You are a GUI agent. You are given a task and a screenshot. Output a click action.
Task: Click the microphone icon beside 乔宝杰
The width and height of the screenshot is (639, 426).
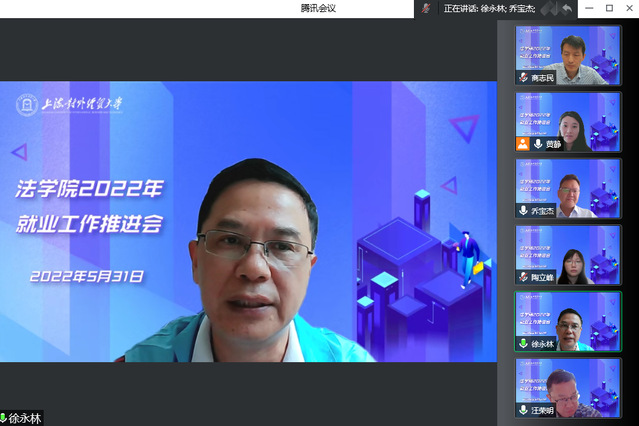522,211
